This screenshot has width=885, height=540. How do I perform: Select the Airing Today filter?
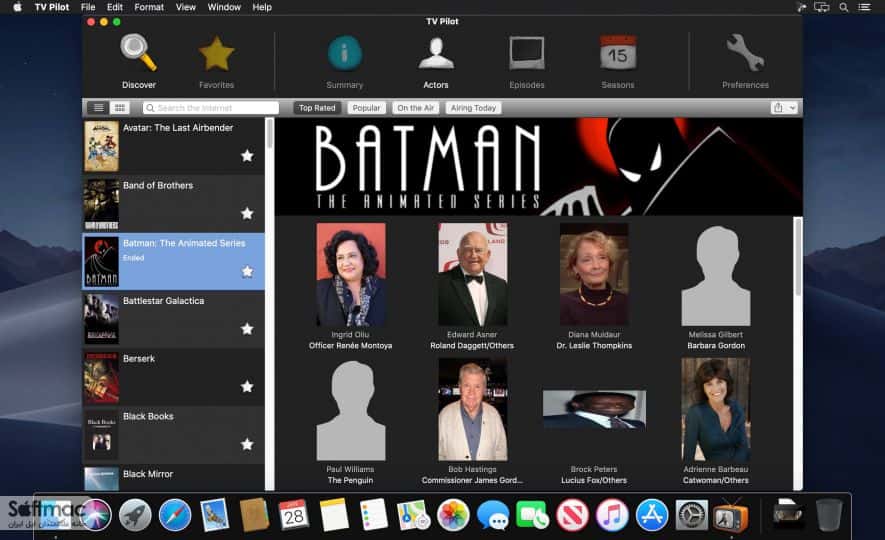473,108
